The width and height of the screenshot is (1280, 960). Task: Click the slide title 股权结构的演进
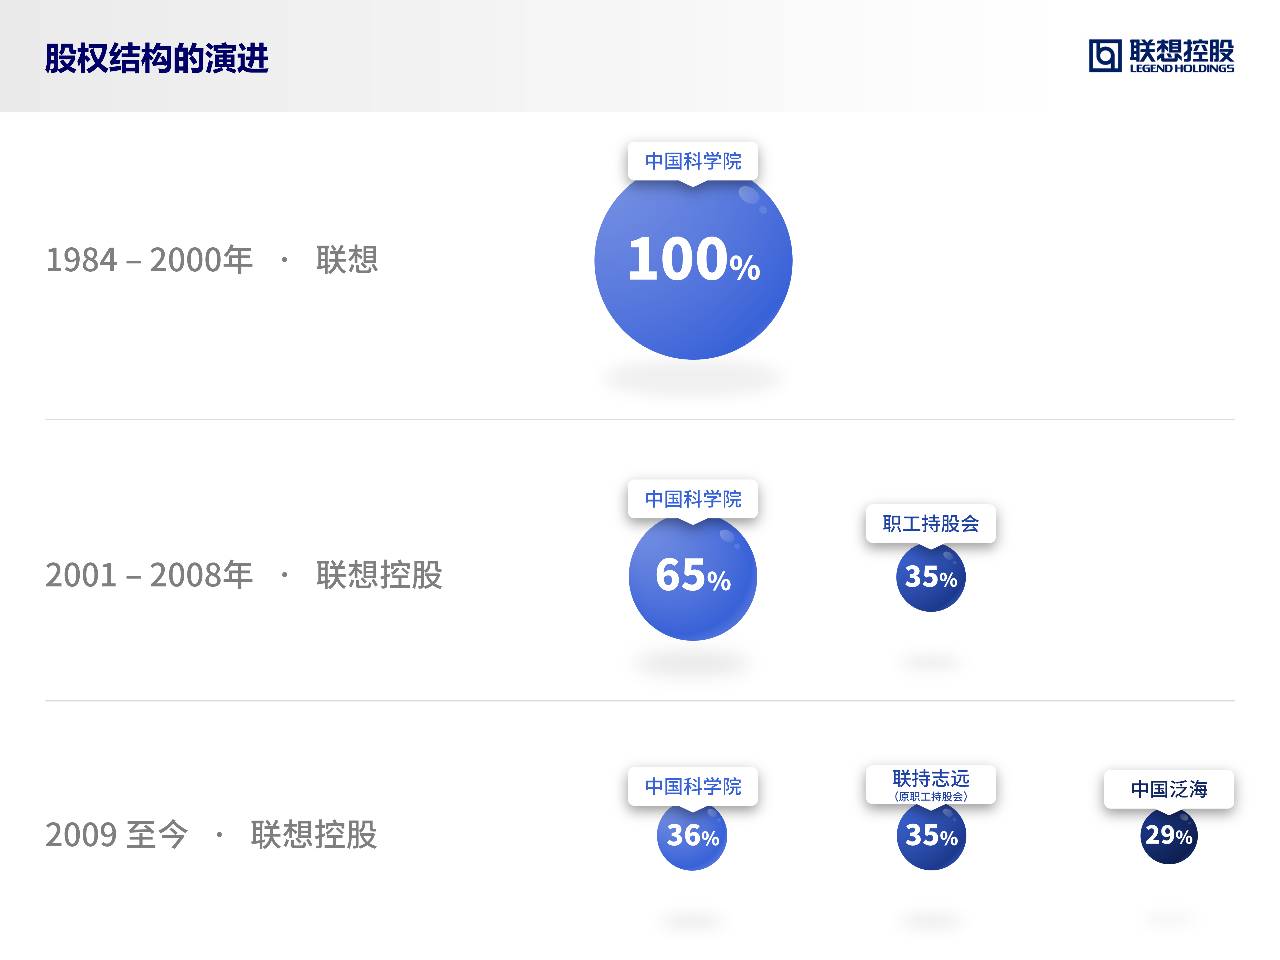[x=157, y=58]
